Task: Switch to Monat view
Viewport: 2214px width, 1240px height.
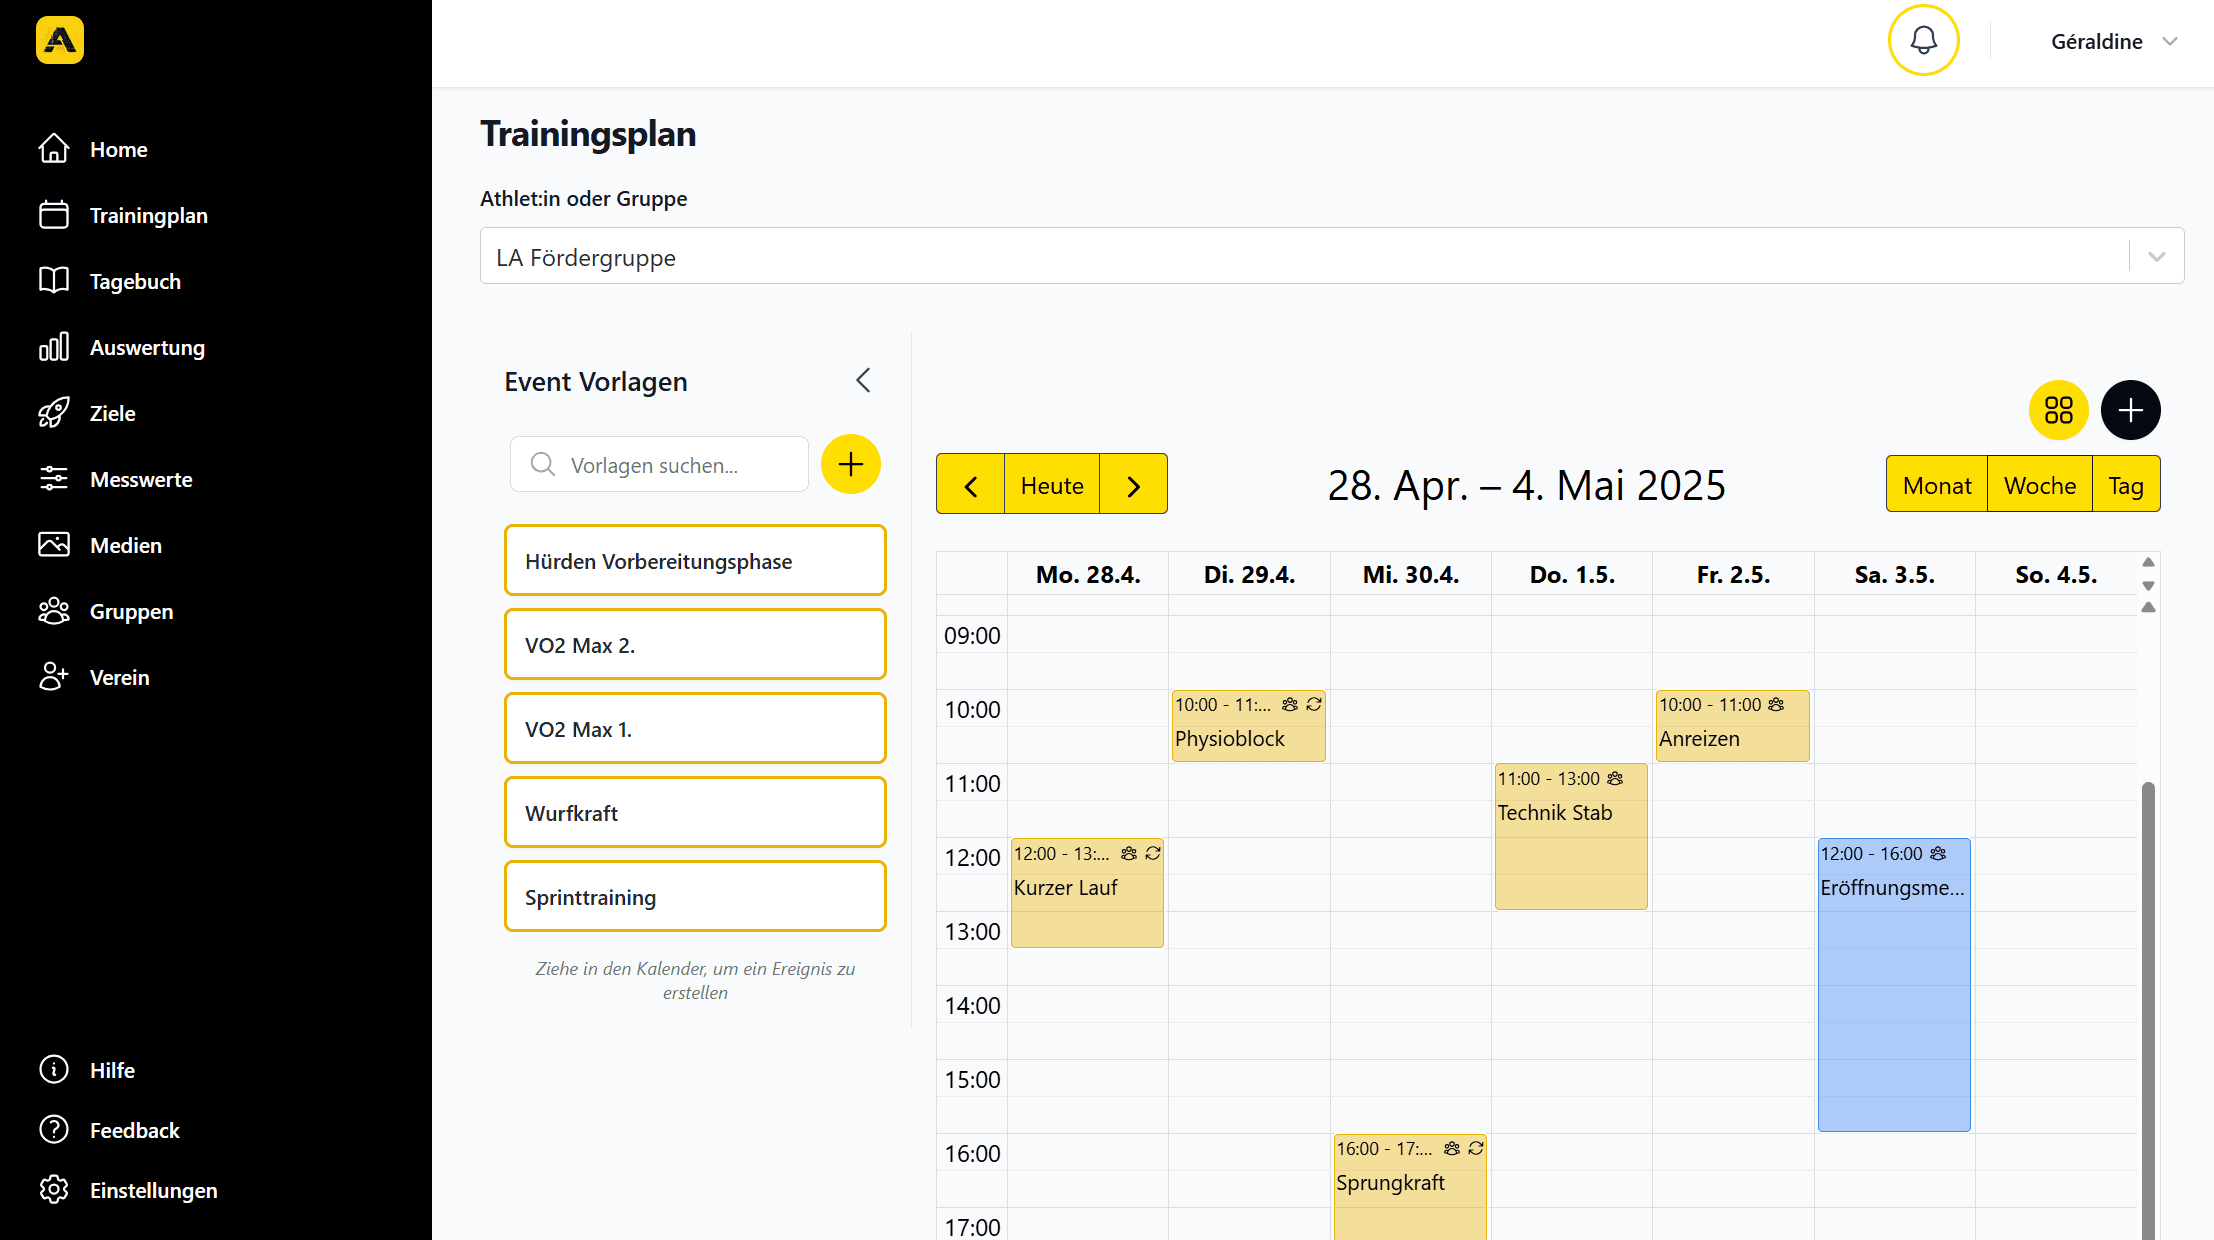Action: [x=1937, y=485]
